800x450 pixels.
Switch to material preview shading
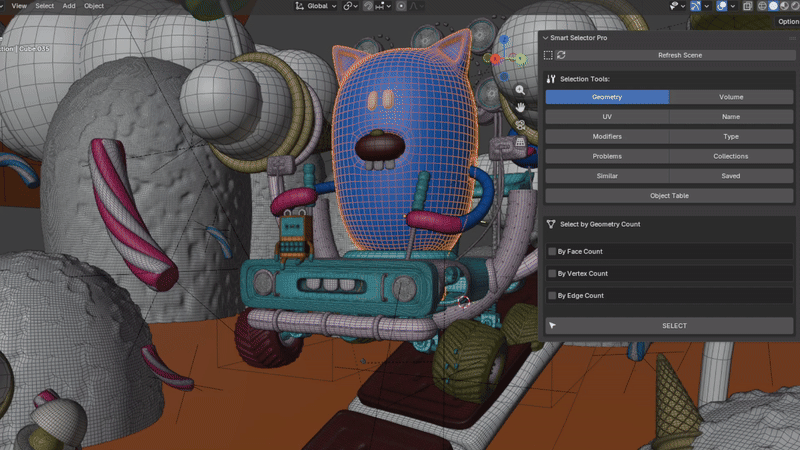point(784,6)
